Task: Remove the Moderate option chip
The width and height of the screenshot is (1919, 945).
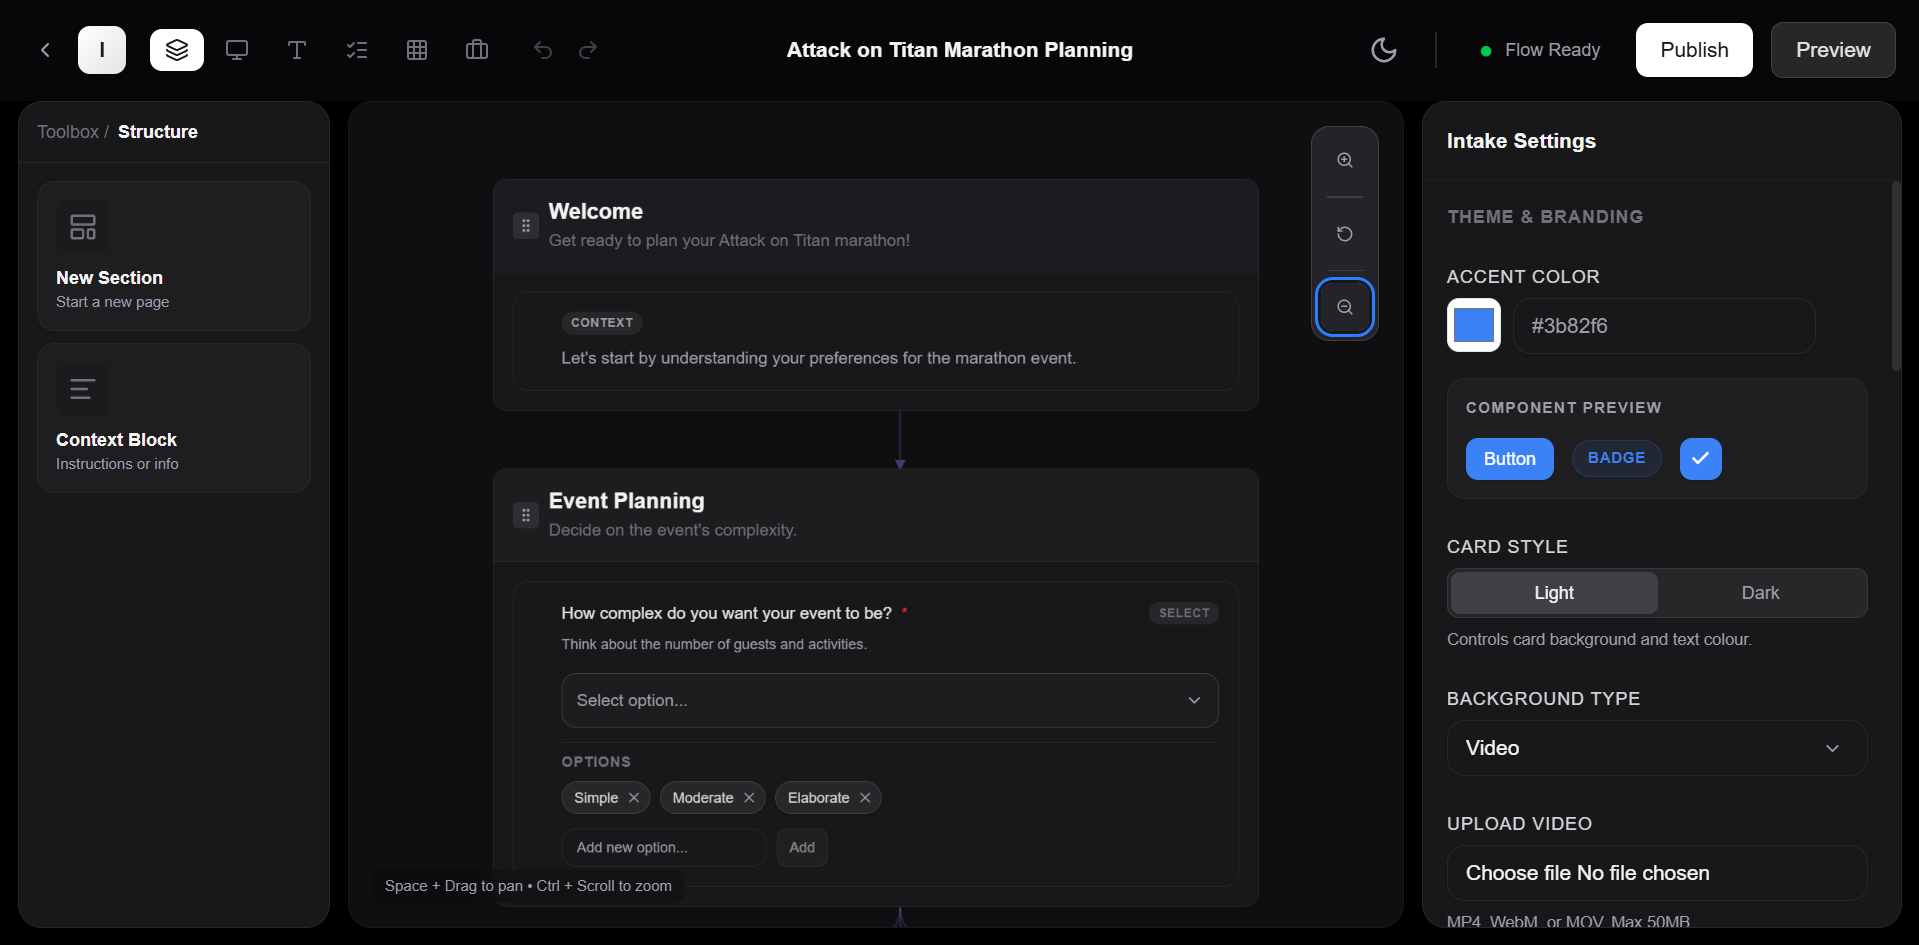Action: coord(749,798)
